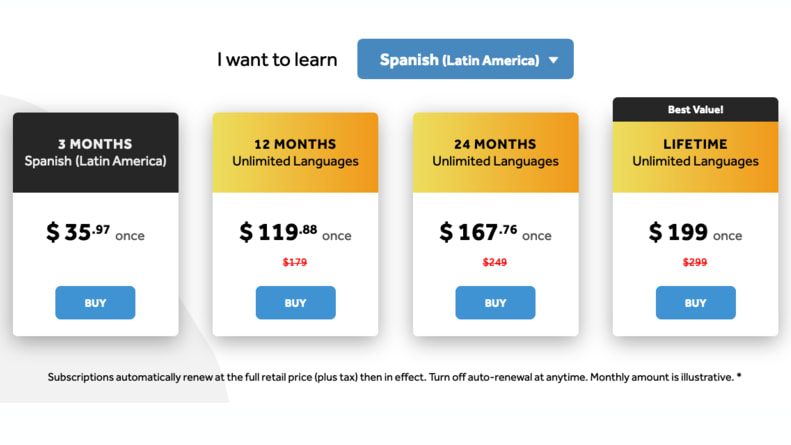Select the 24 MONTHS plan header
This screenshot has height=445, width=791.
coord(495,152)
